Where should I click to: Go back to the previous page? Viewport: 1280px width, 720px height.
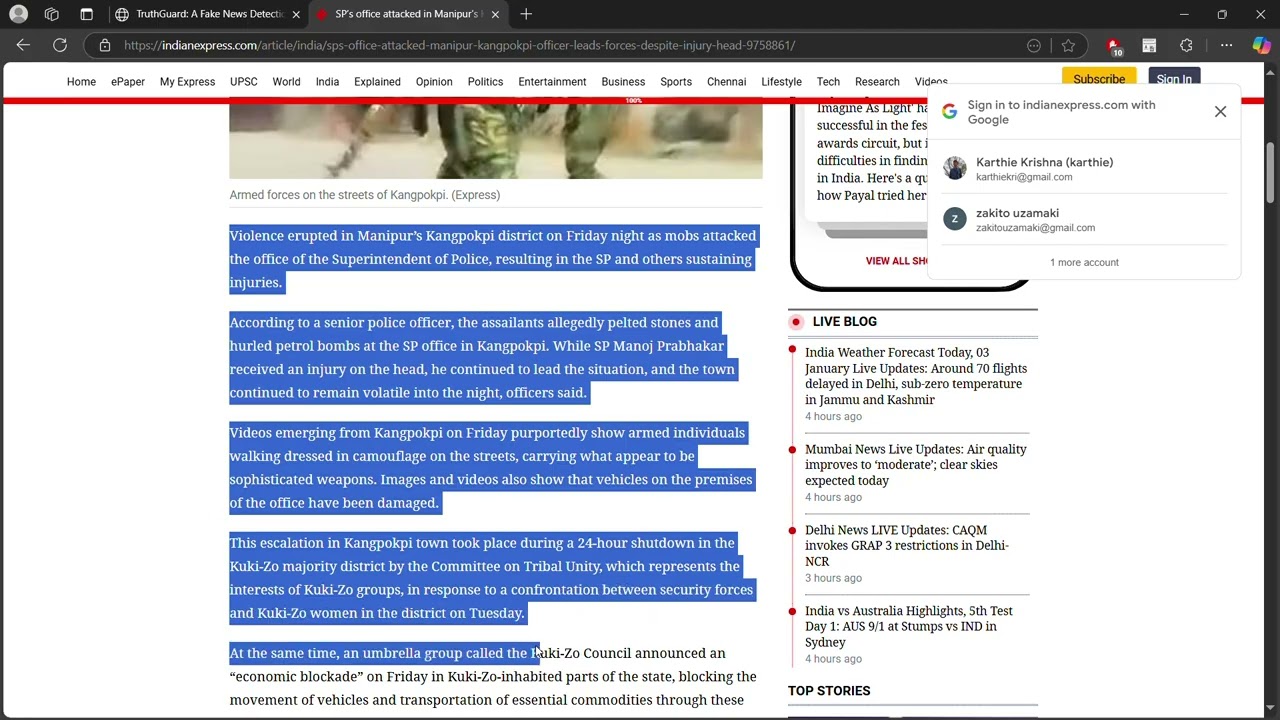23,45
